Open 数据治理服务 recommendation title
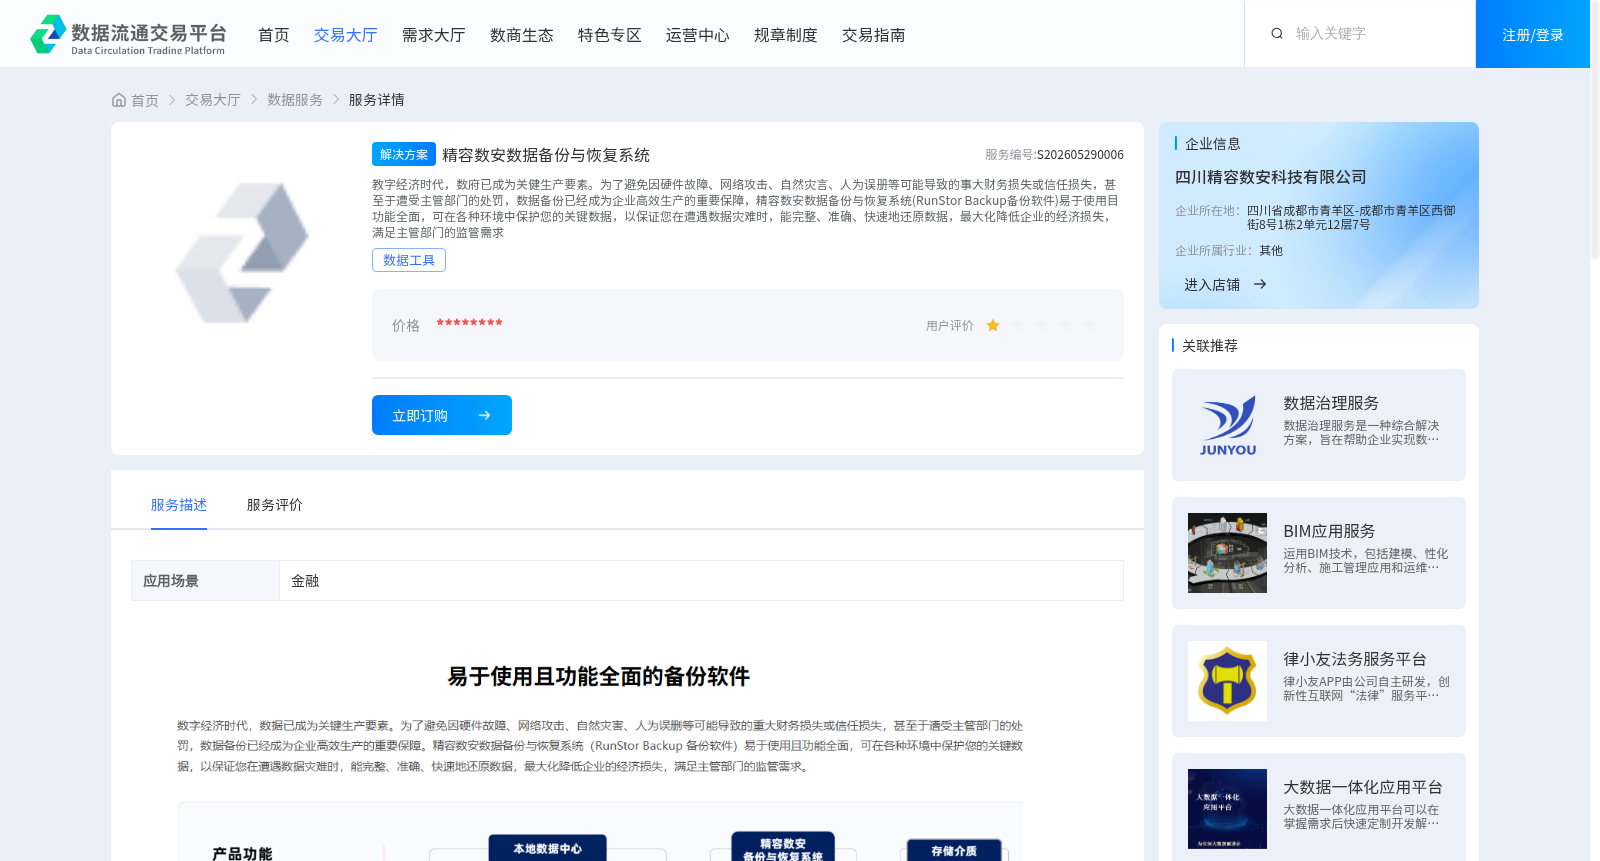Viewport: 1600px width, 861px height. 1331,403
